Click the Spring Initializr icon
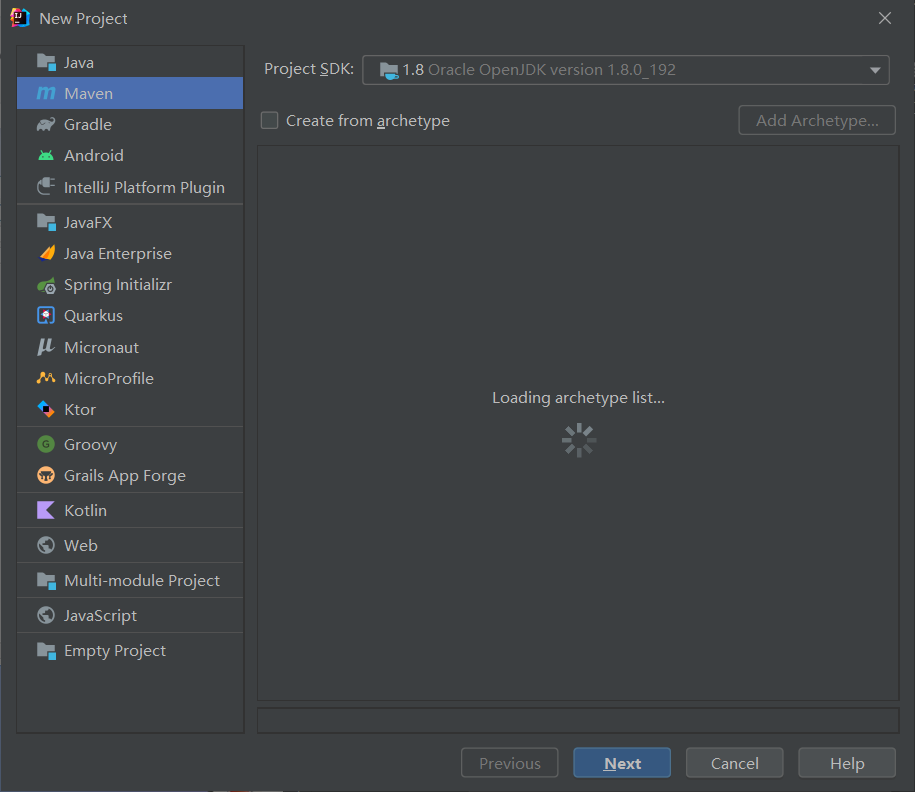The width and height of the screenshot is (915, 792). pyautogui.click(x=46, y=285)
